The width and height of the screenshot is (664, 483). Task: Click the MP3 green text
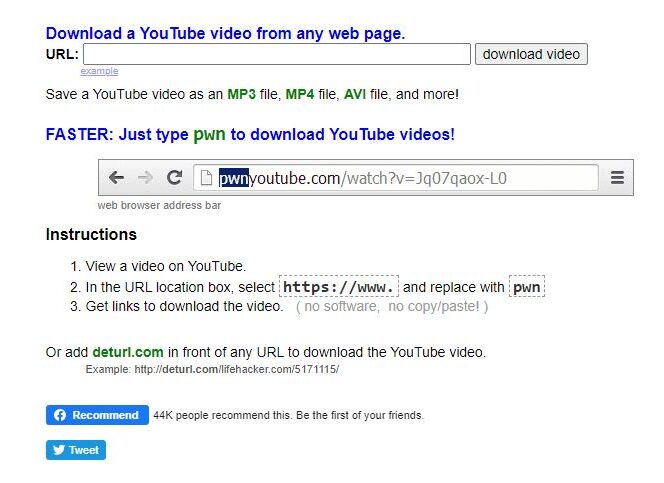(x=241, y=94)
